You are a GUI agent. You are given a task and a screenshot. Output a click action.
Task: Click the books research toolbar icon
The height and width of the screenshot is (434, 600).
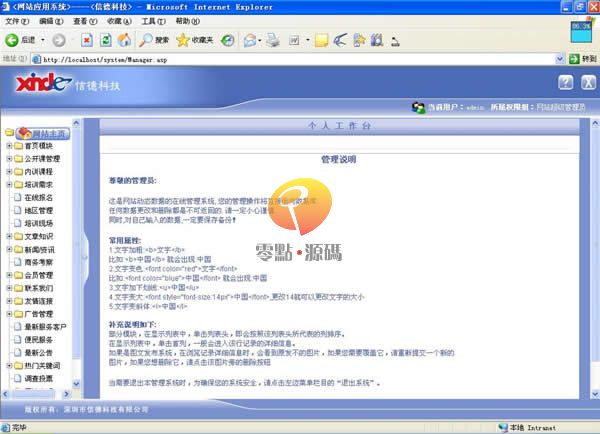[377, 40]
